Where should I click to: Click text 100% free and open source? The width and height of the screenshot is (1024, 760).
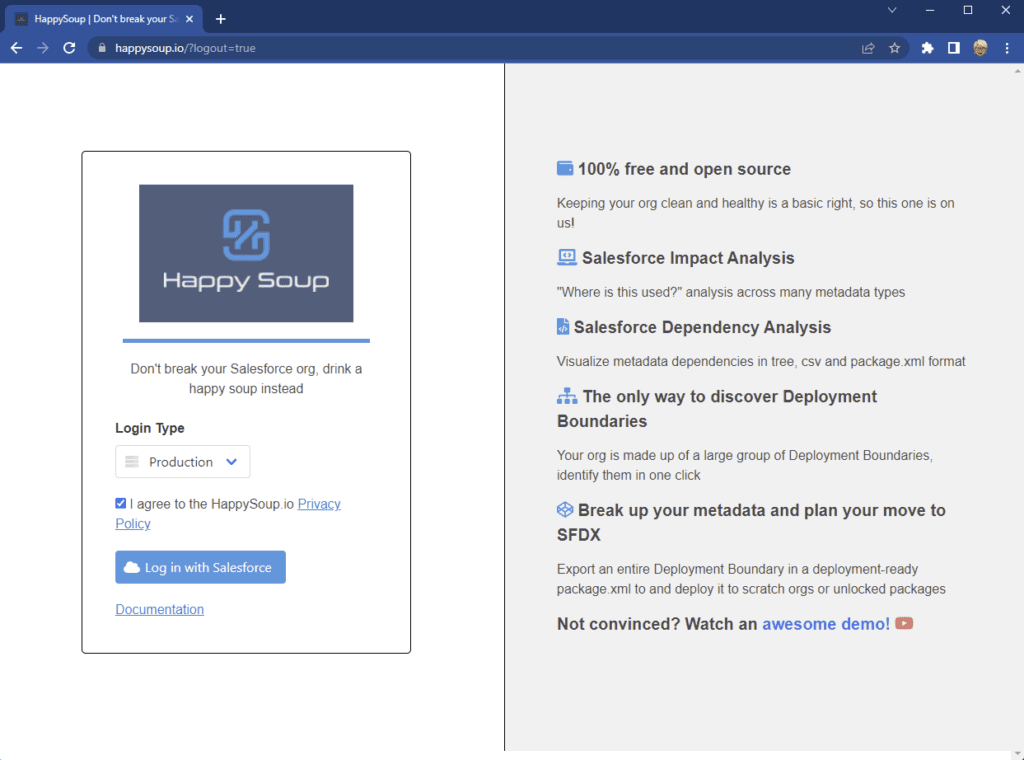point(684,169)
